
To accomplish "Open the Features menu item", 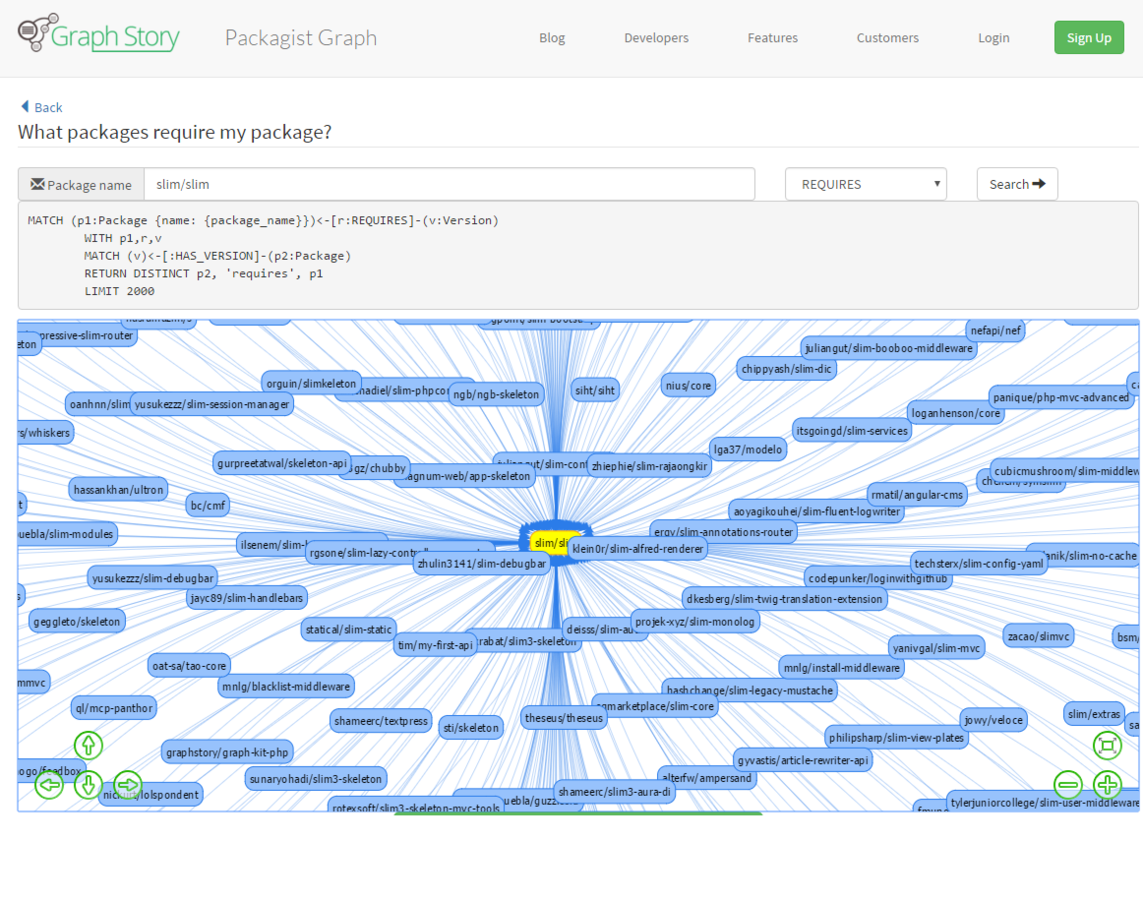I will (x=773, y=38).
